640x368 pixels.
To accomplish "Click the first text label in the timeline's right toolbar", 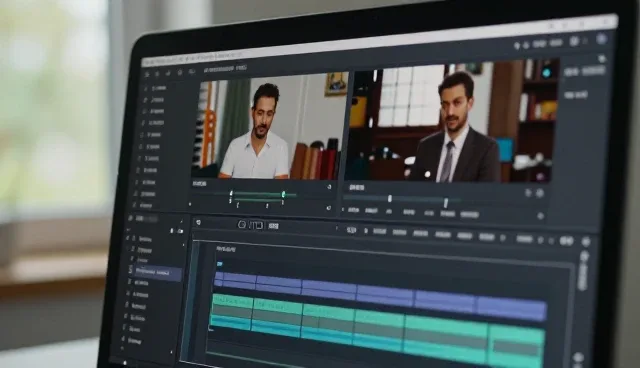I will coord(351,231).
